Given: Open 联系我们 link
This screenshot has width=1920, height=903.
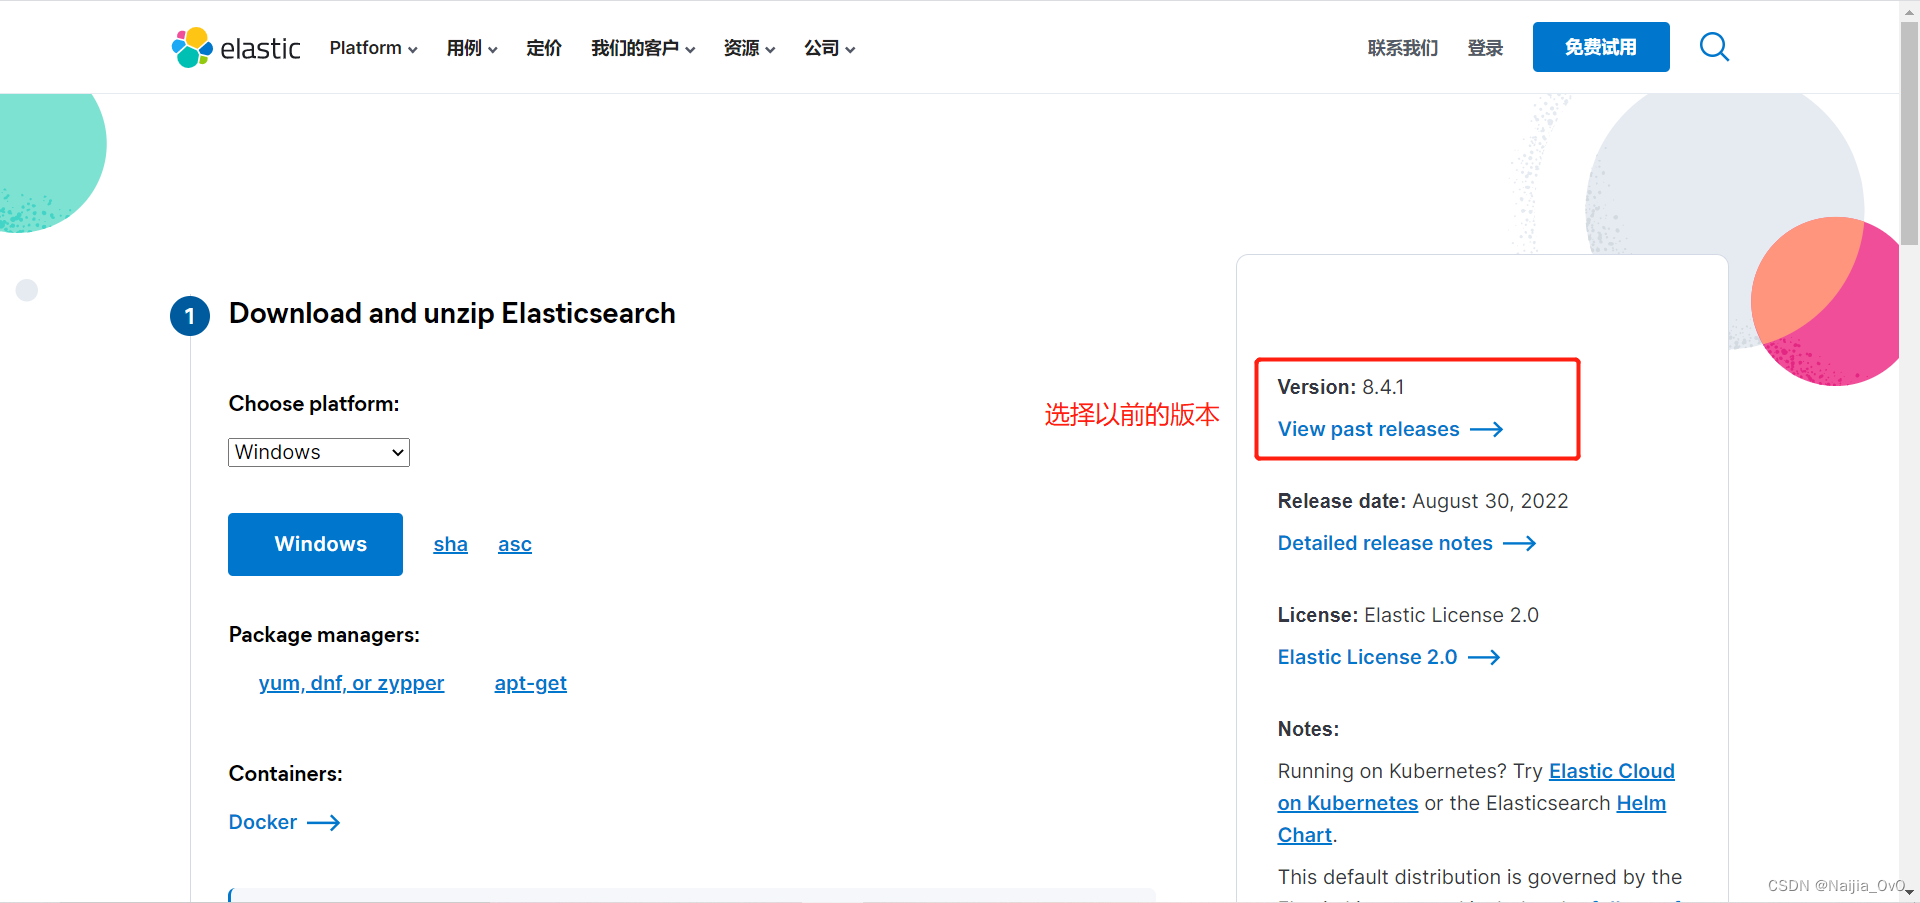Looking at the screenshot, I should (1403, 48).
